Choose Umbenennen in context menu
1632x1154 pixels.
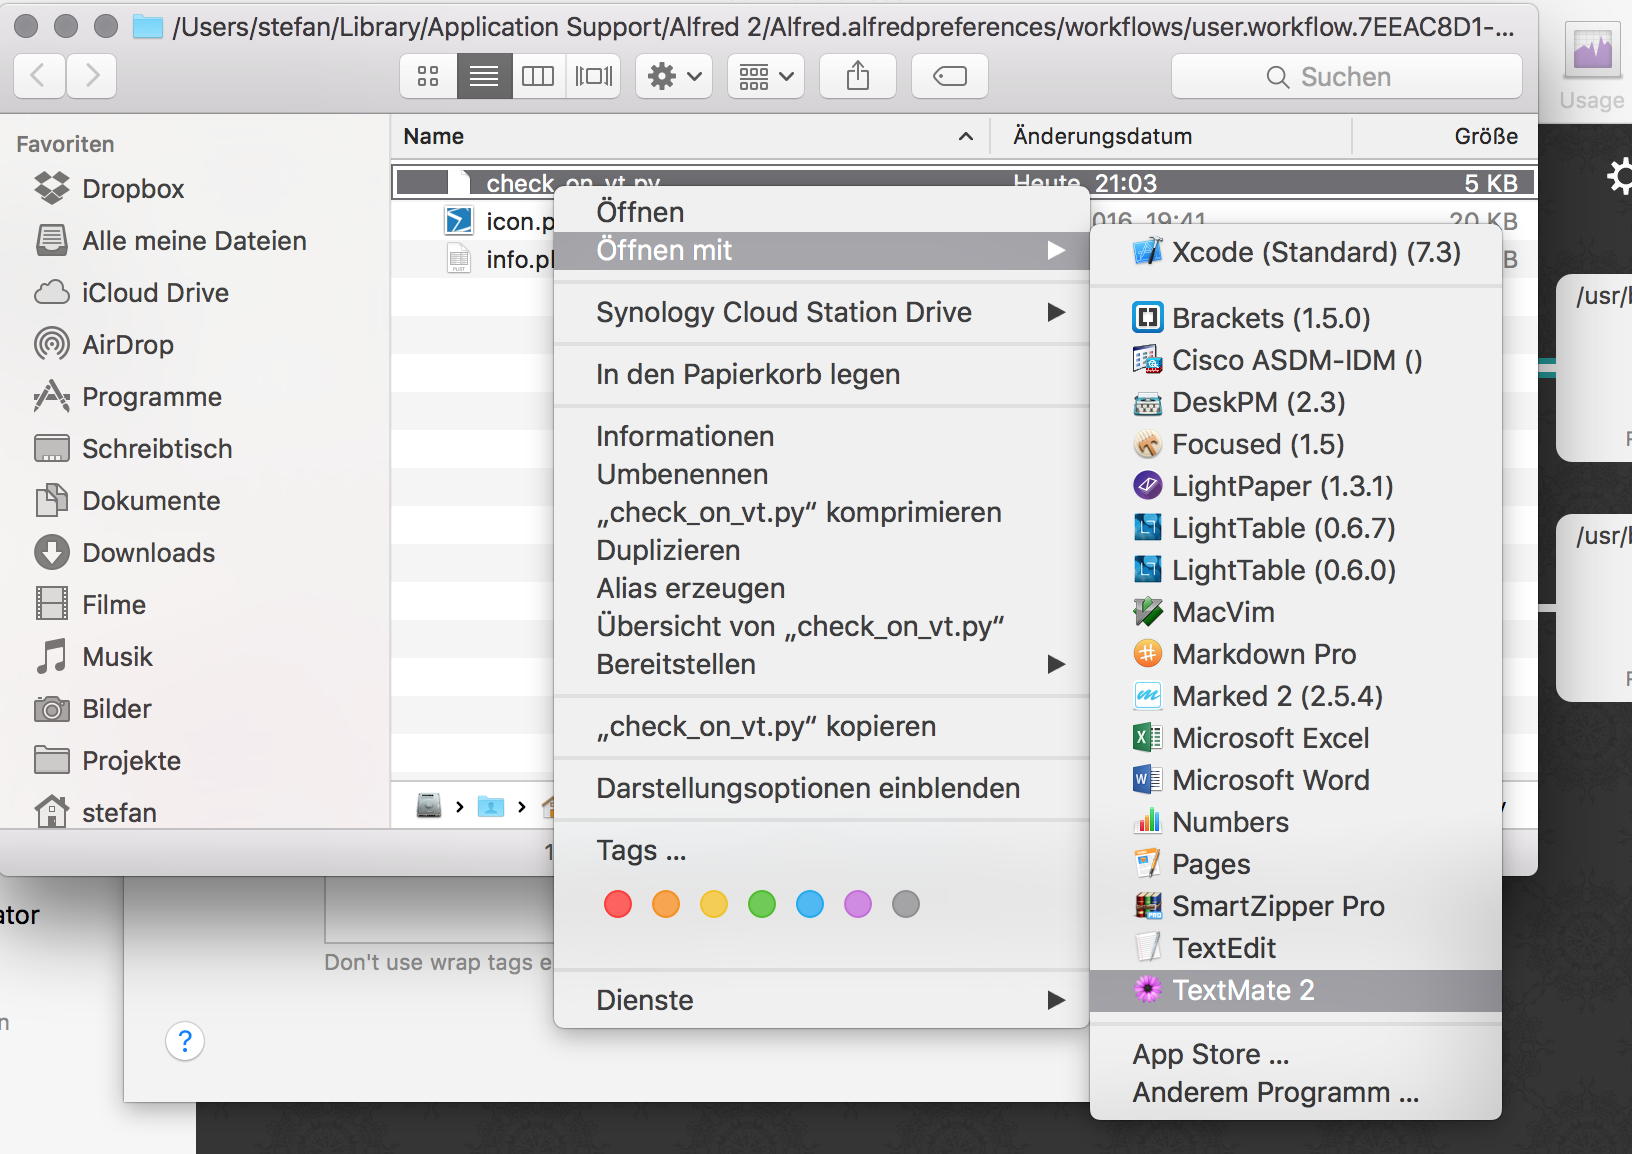pyautogui.click(x=821, y=474)
